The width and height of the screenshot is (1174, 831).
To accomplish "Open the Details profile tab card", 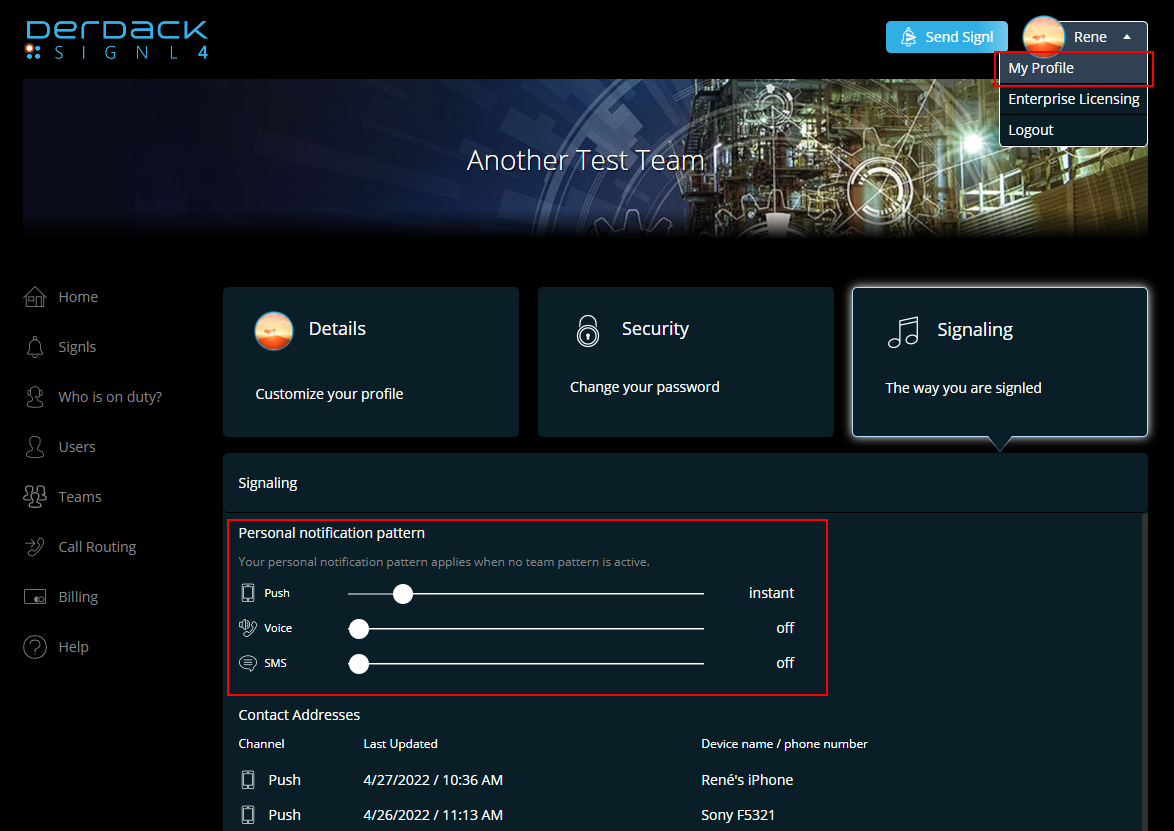I will [371, 362].
